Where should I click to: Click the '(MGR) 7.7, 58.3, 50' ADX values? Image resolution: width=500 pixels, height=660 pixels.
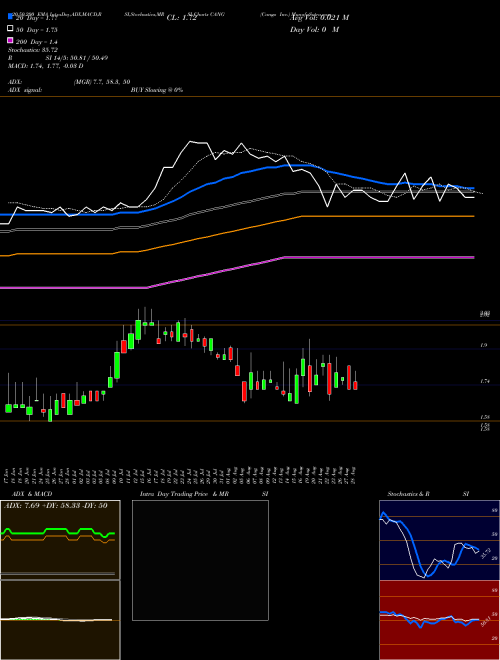(101, 82)
